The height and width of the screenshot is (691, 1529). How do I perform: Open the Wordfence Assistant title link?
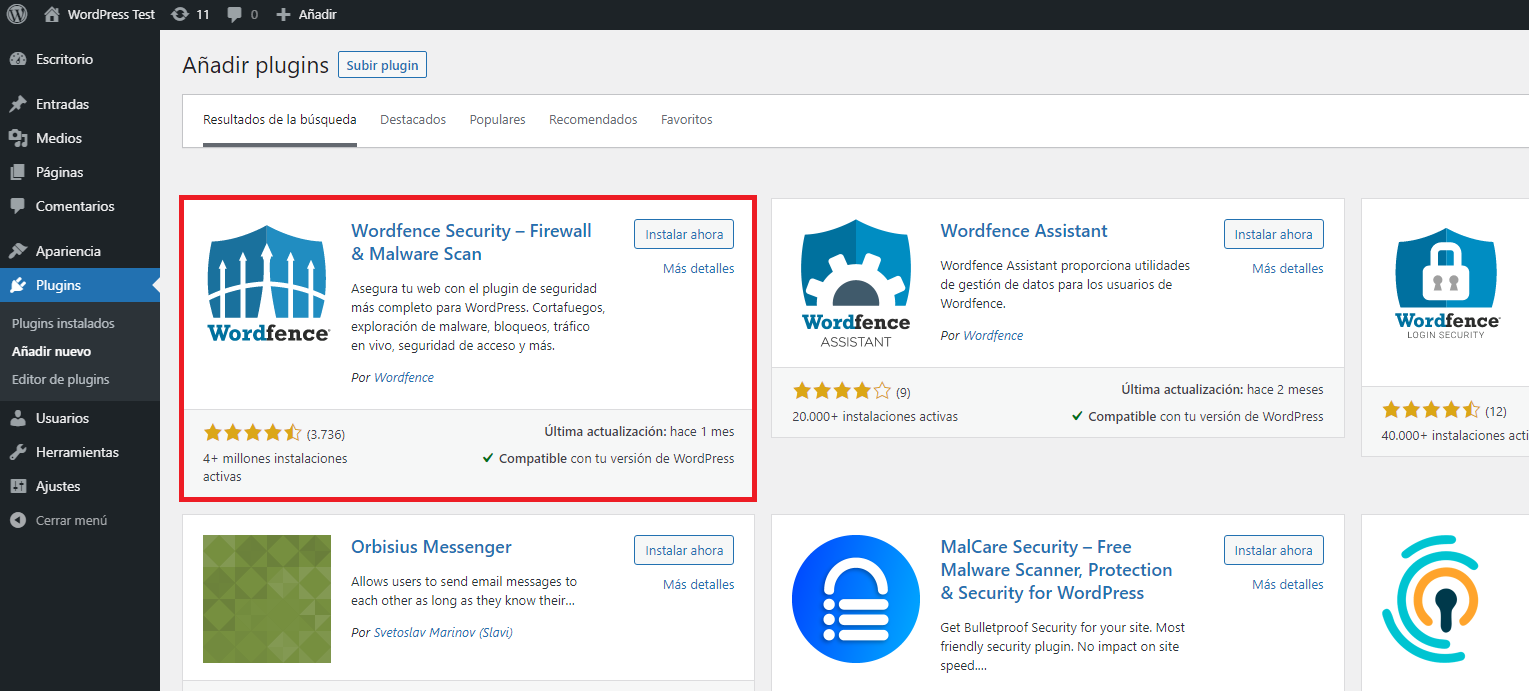pos(1024,231)
